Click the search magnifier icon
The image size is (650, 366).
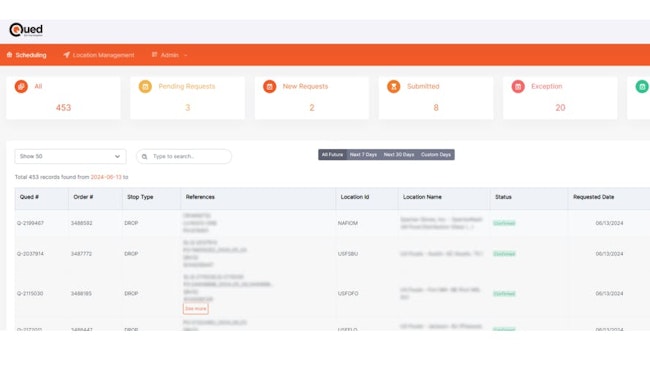144,157
